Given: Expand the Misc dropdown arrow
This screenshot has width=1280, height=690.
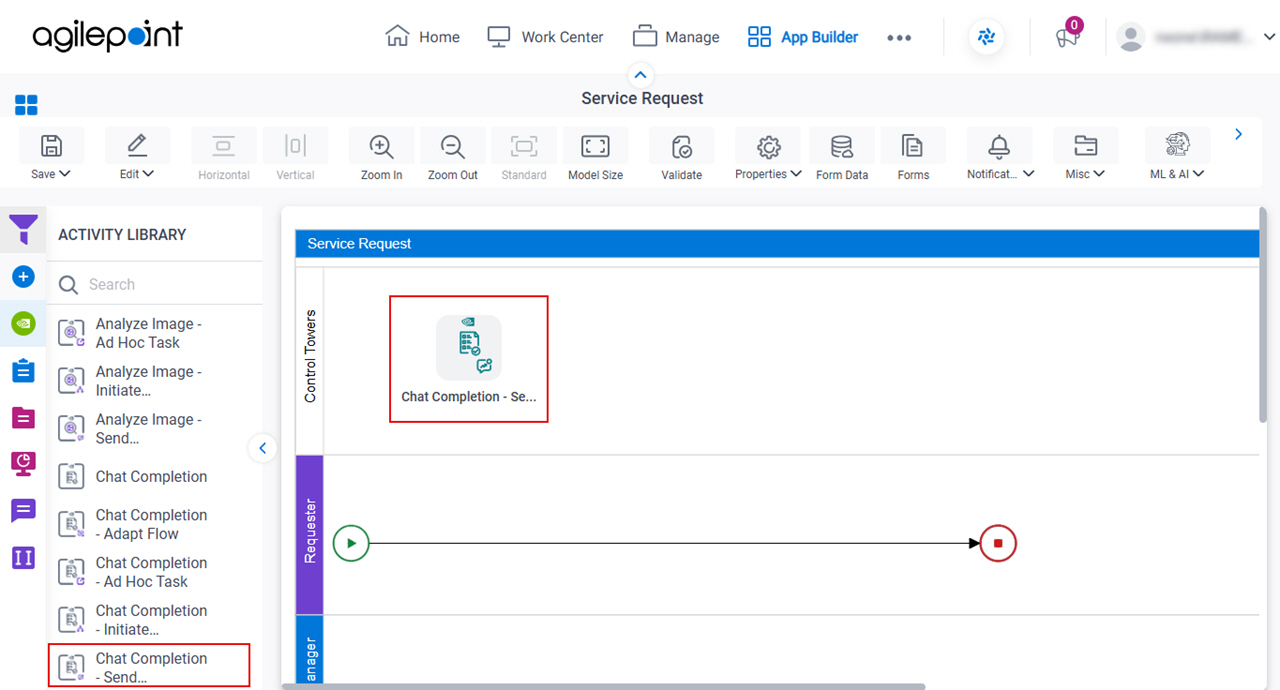Looking at the screenshot, I should click(1099, 174).
